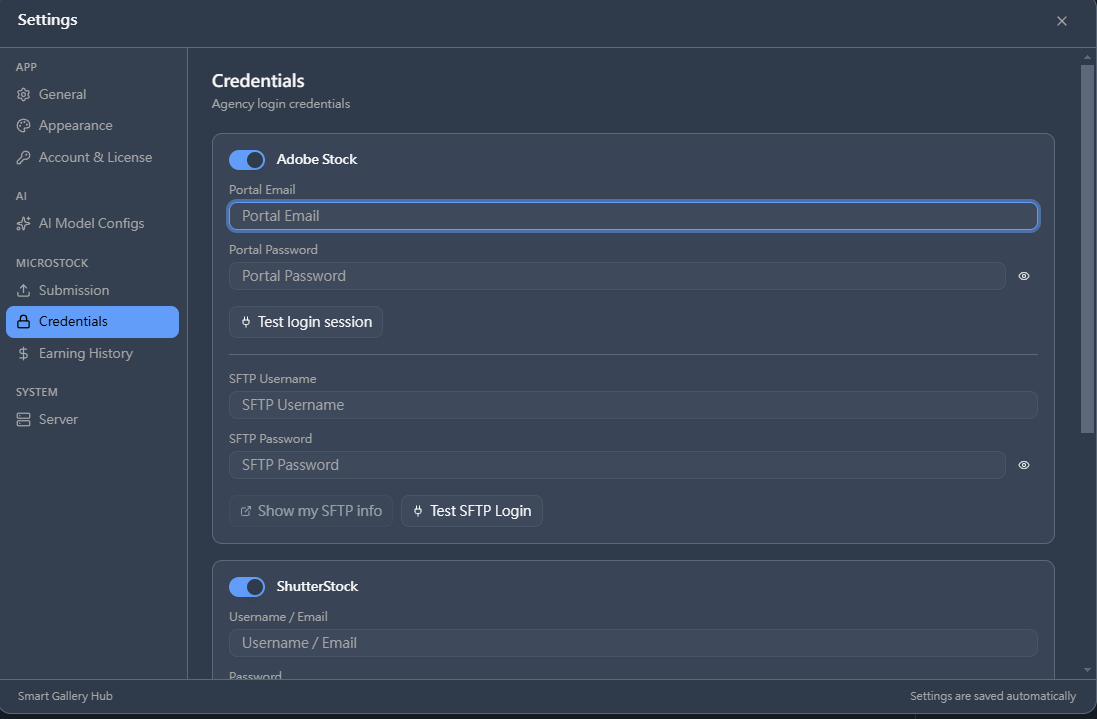
Task: Click the SFTP Password input
Action: (617, 465)
